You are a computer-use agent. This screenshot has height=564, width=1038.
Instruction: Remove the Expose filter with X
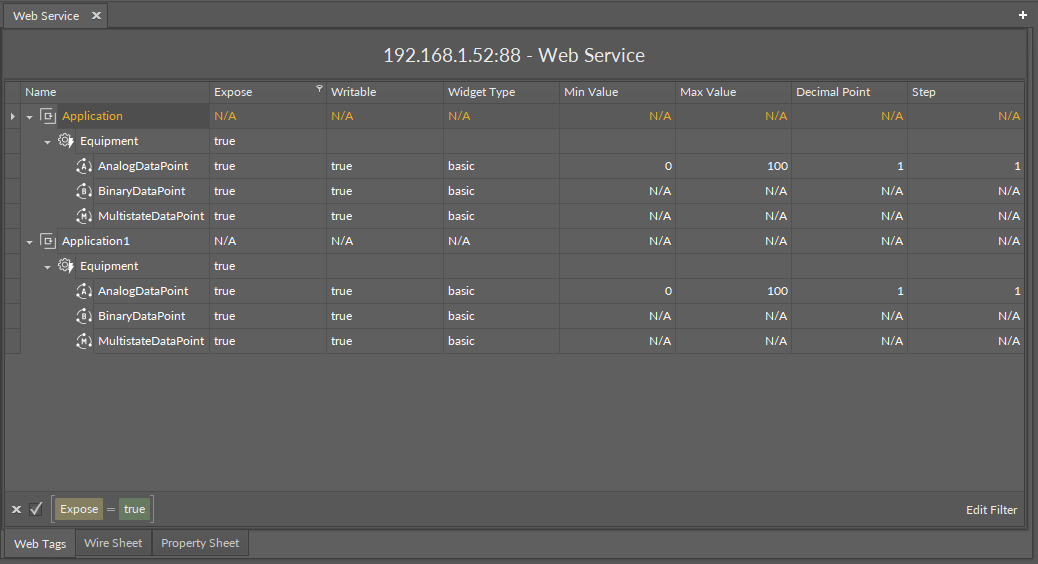[x=16, y=509]
